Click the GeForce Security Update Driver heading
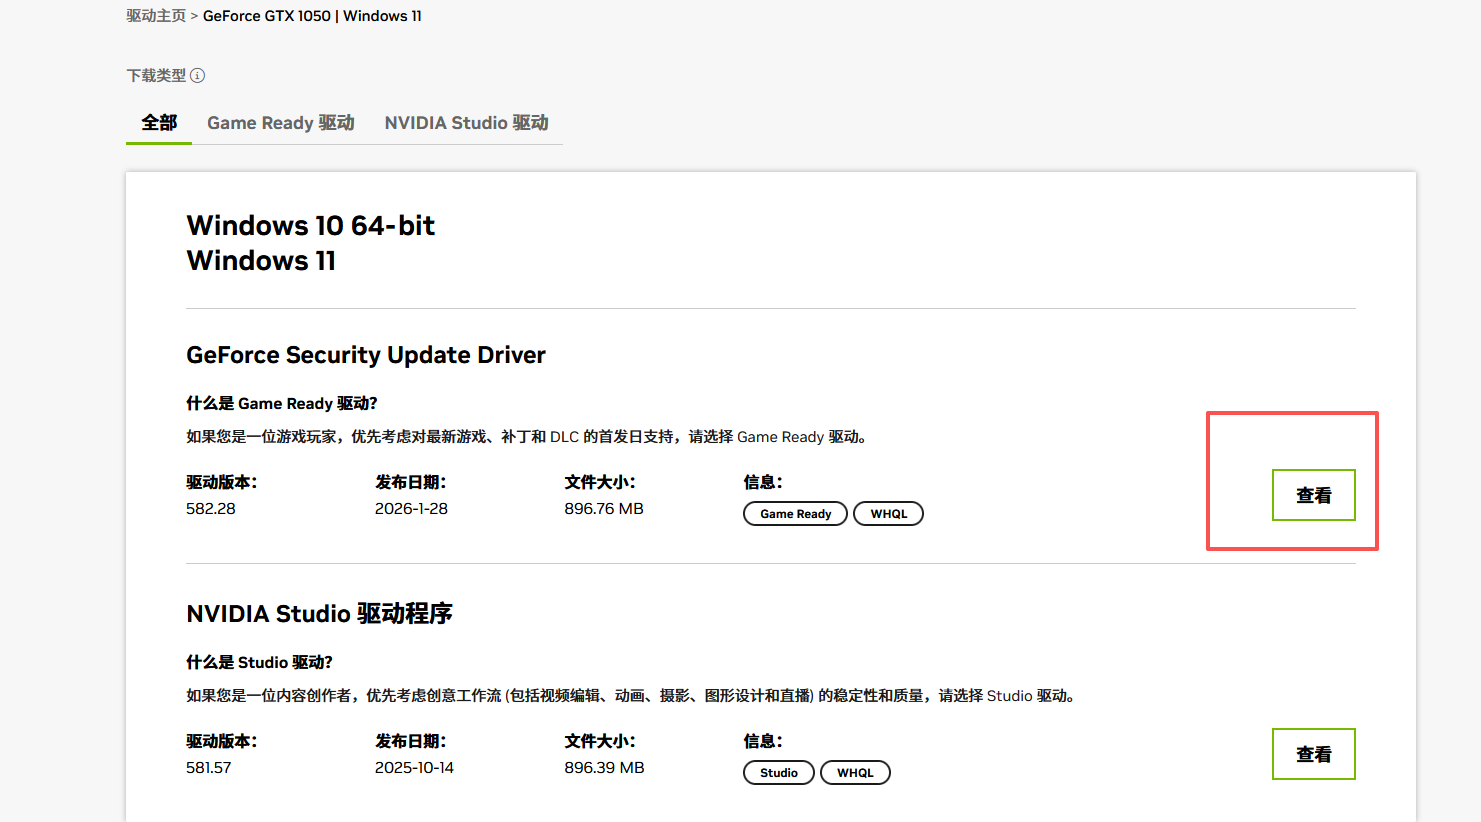The width and height of the screenshot is (1481, 822). [366, 355]
